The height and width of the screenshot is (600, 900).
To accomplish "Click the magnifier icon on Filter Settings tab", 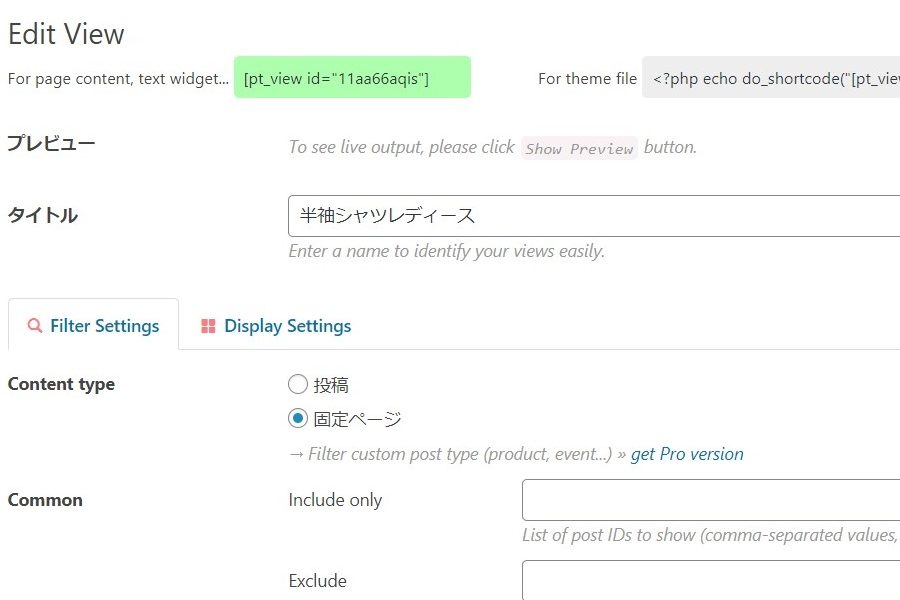I will click(x=34, y=326).
